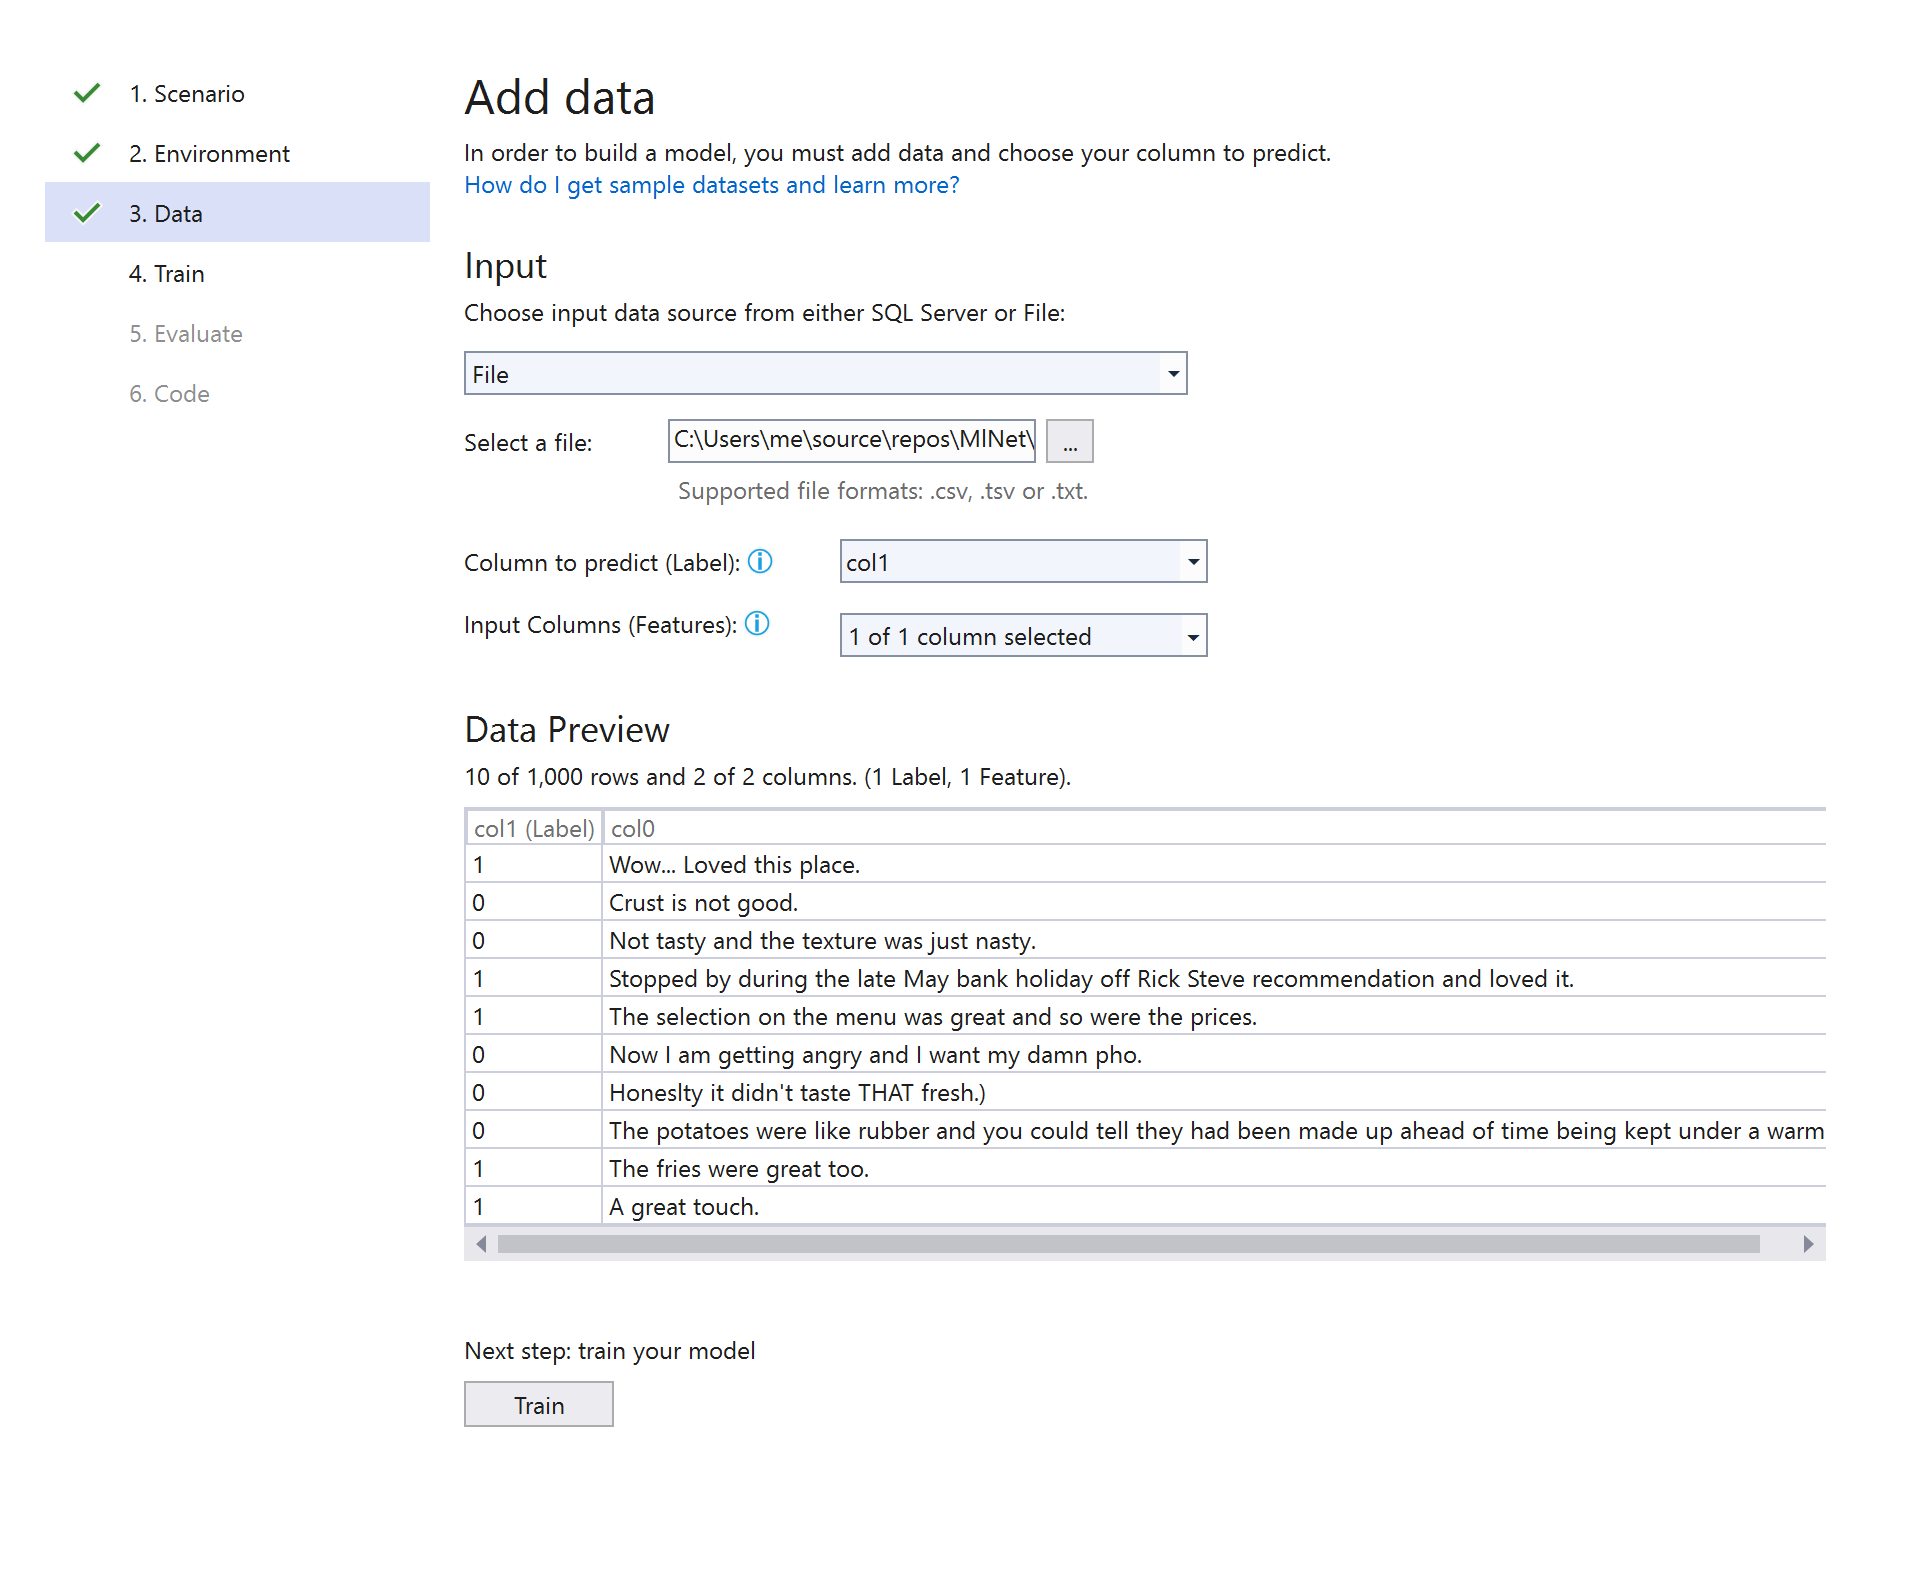Go to the Evaluate step

(x=186, y=333)
